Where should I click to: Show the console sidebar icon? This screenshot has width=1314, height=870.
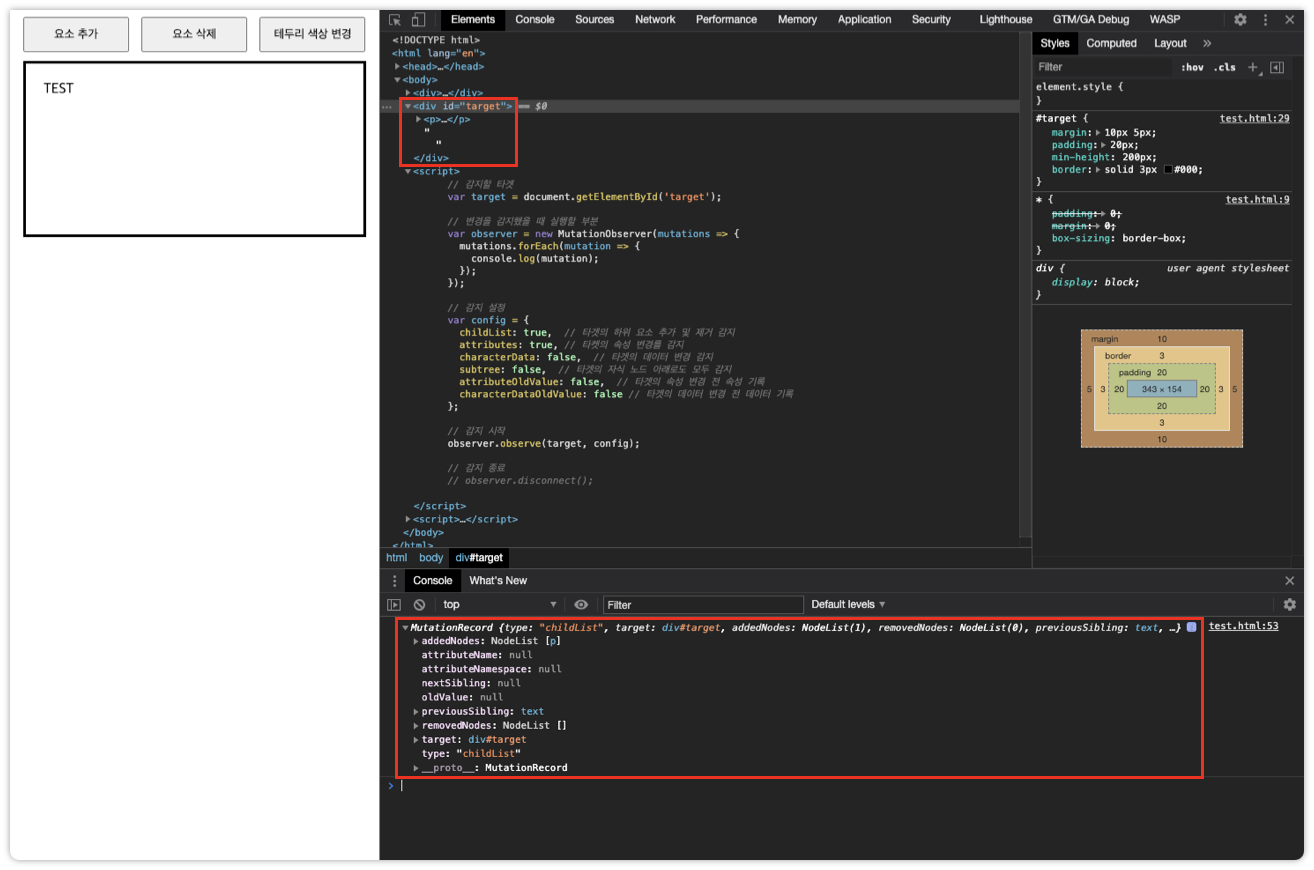[x=394, y=604]
